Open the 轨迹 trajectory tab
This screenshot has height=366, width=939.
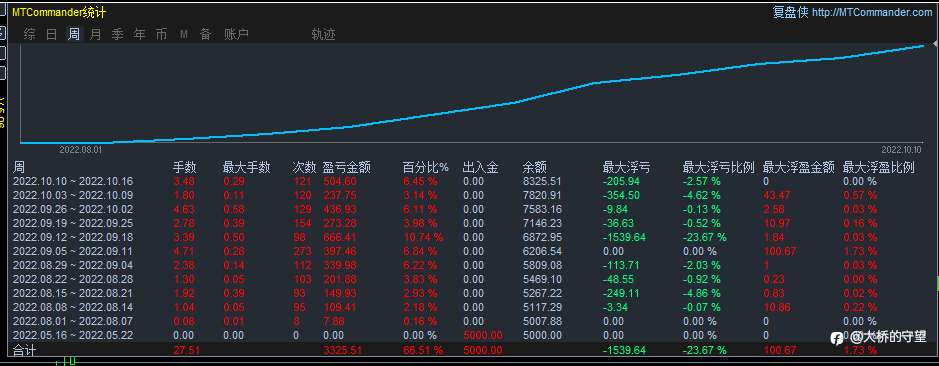(323, 34)
